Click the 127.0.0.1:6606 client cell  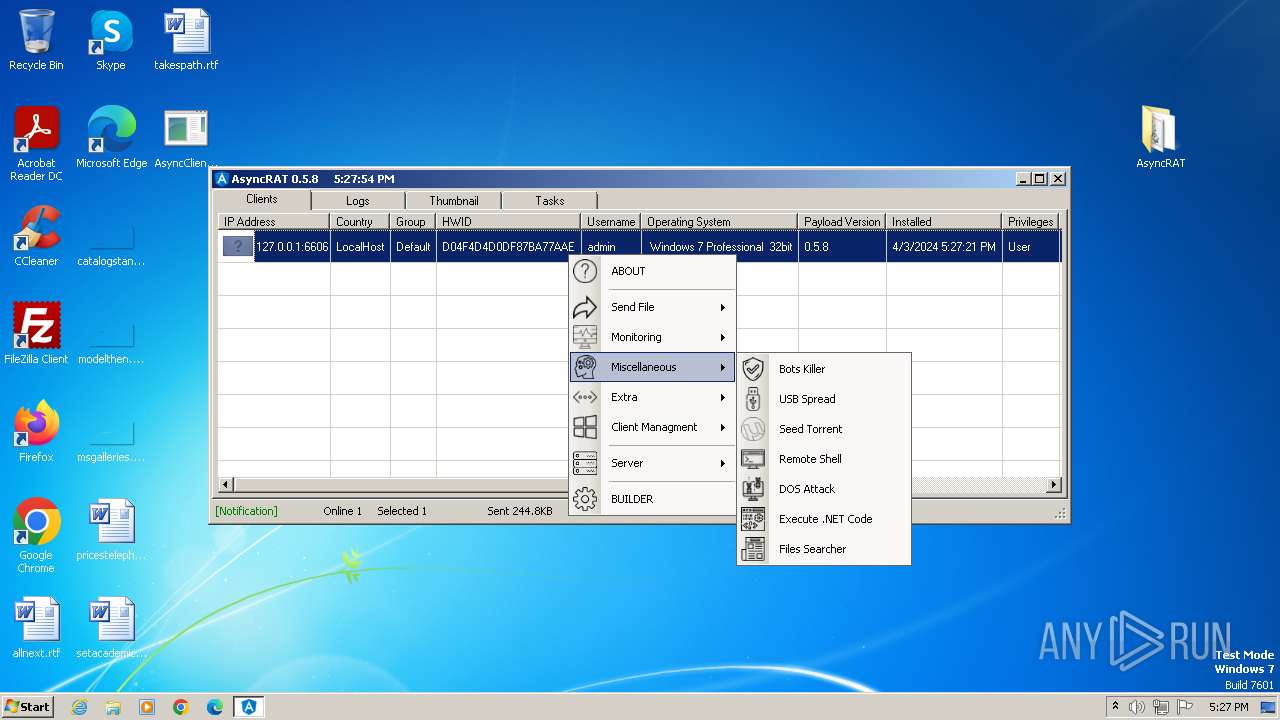click(x=291, y=247)
